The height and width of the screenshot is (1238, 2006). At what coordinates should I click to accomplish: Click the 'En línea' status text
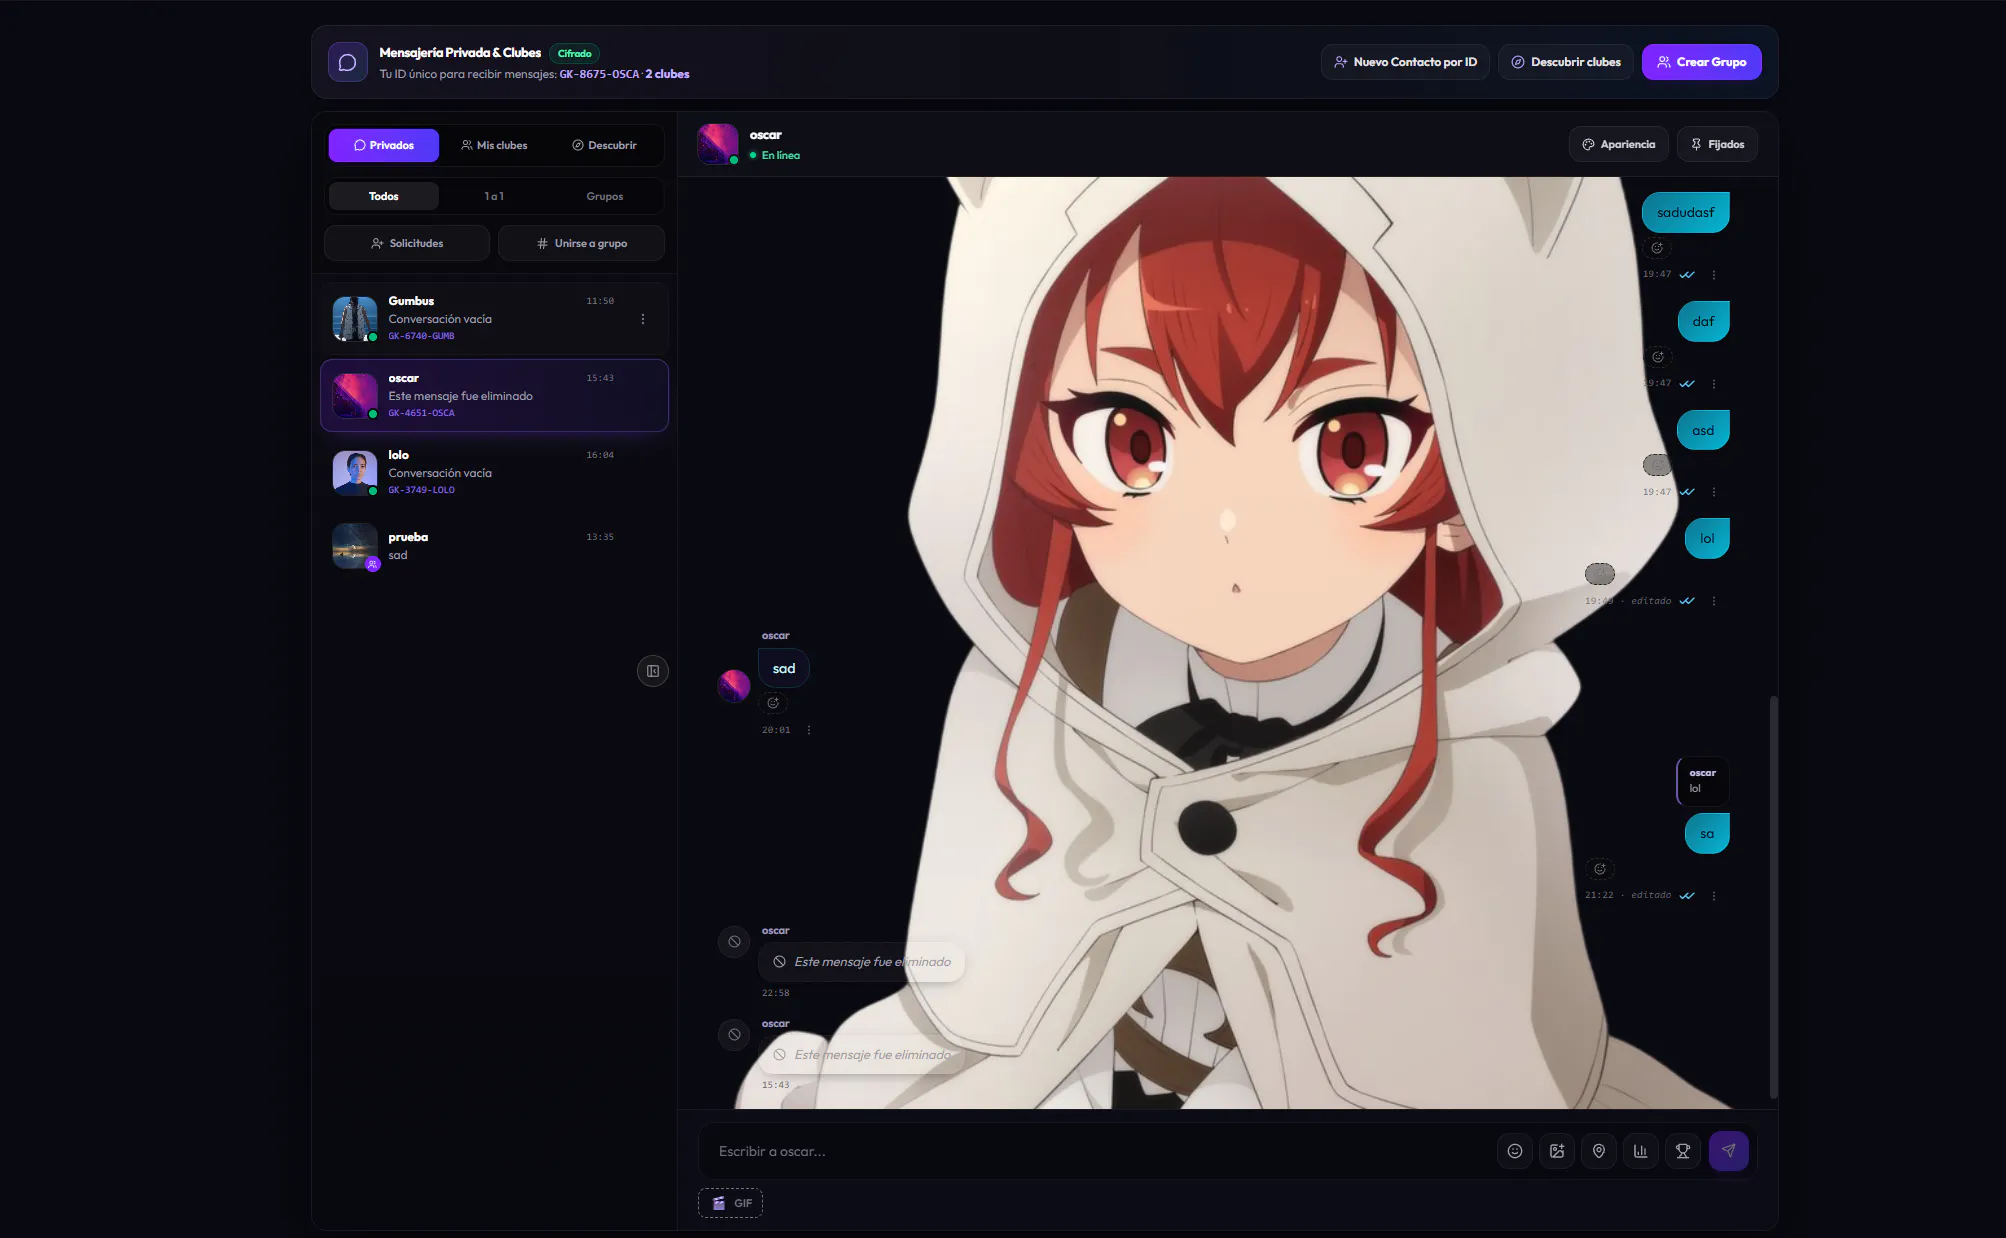coord(780,155)
